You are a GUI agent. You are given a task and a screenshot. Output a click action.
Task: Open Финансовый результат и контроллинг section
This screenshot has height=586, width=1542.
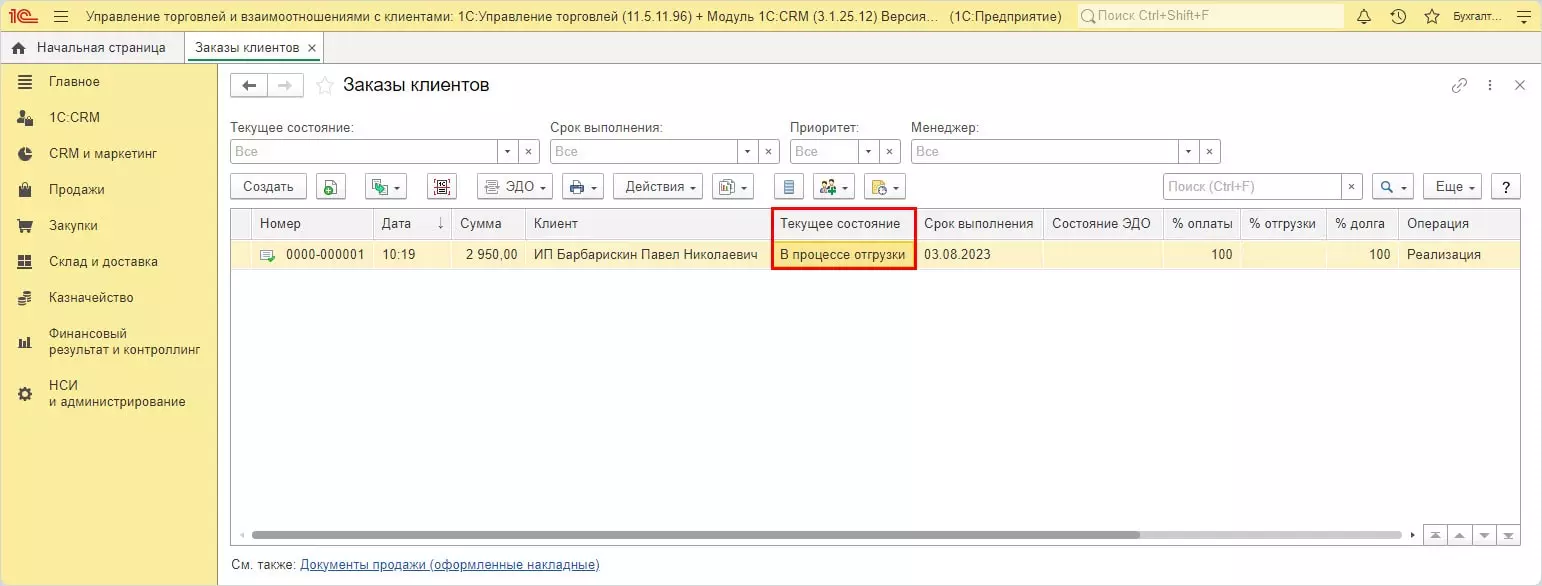110,342
